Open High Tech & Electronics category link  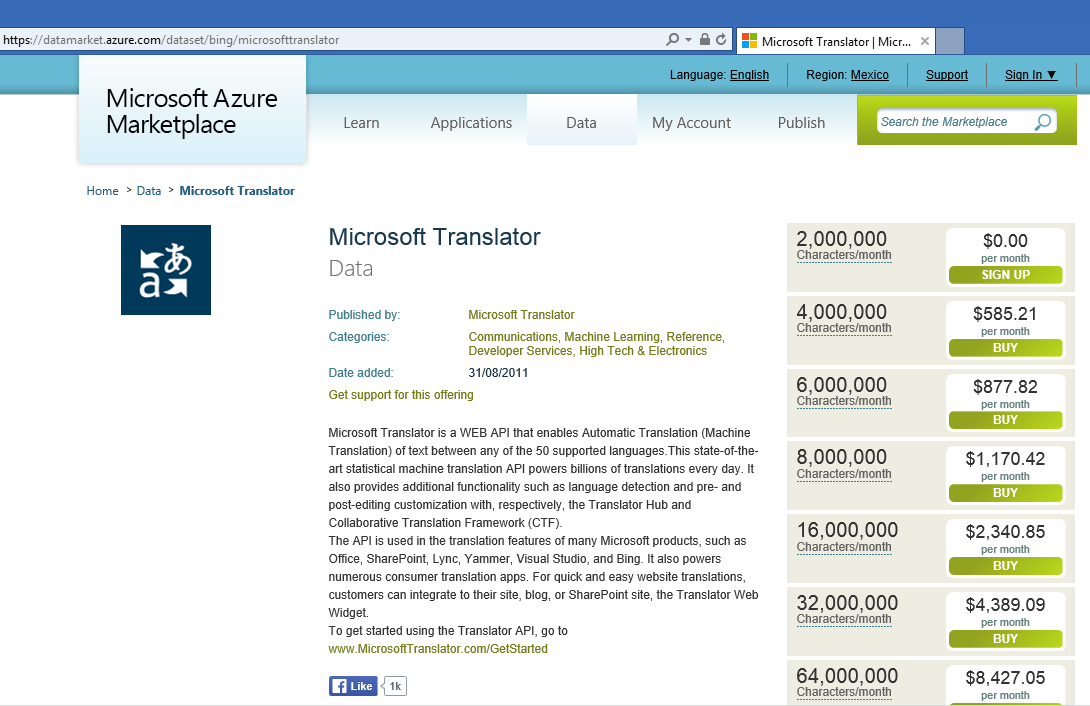click(x=643, y=351)
